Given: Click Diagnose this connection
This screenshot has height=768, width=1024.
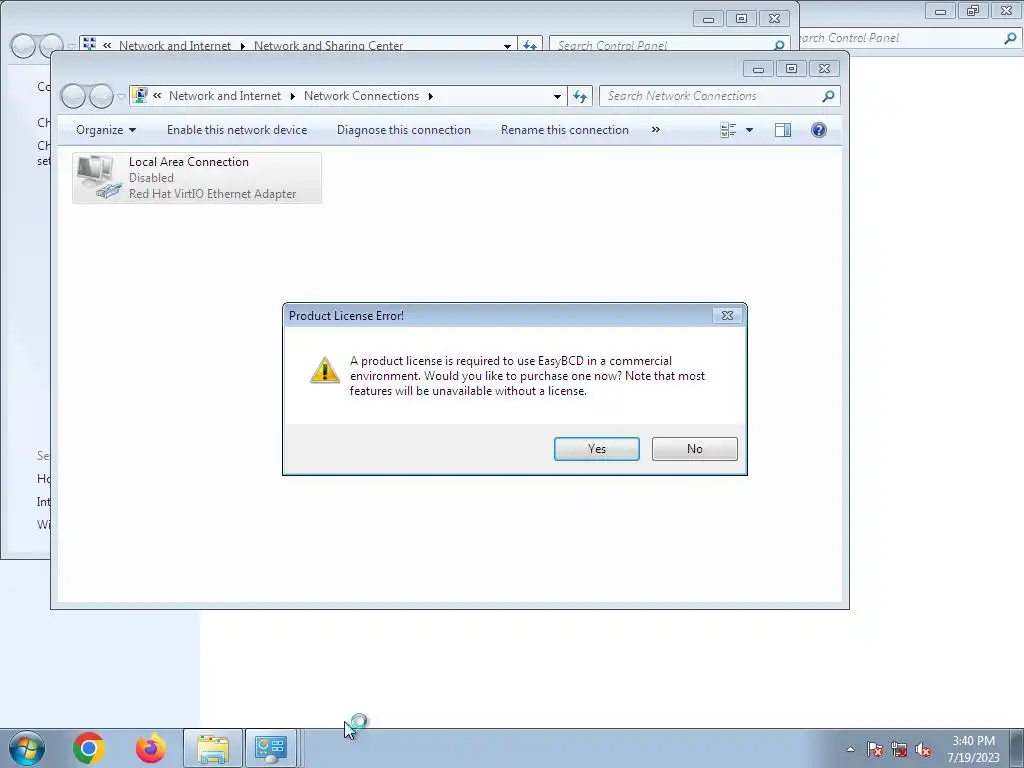Looking at the screenshot, I should (x=404, y=130).
